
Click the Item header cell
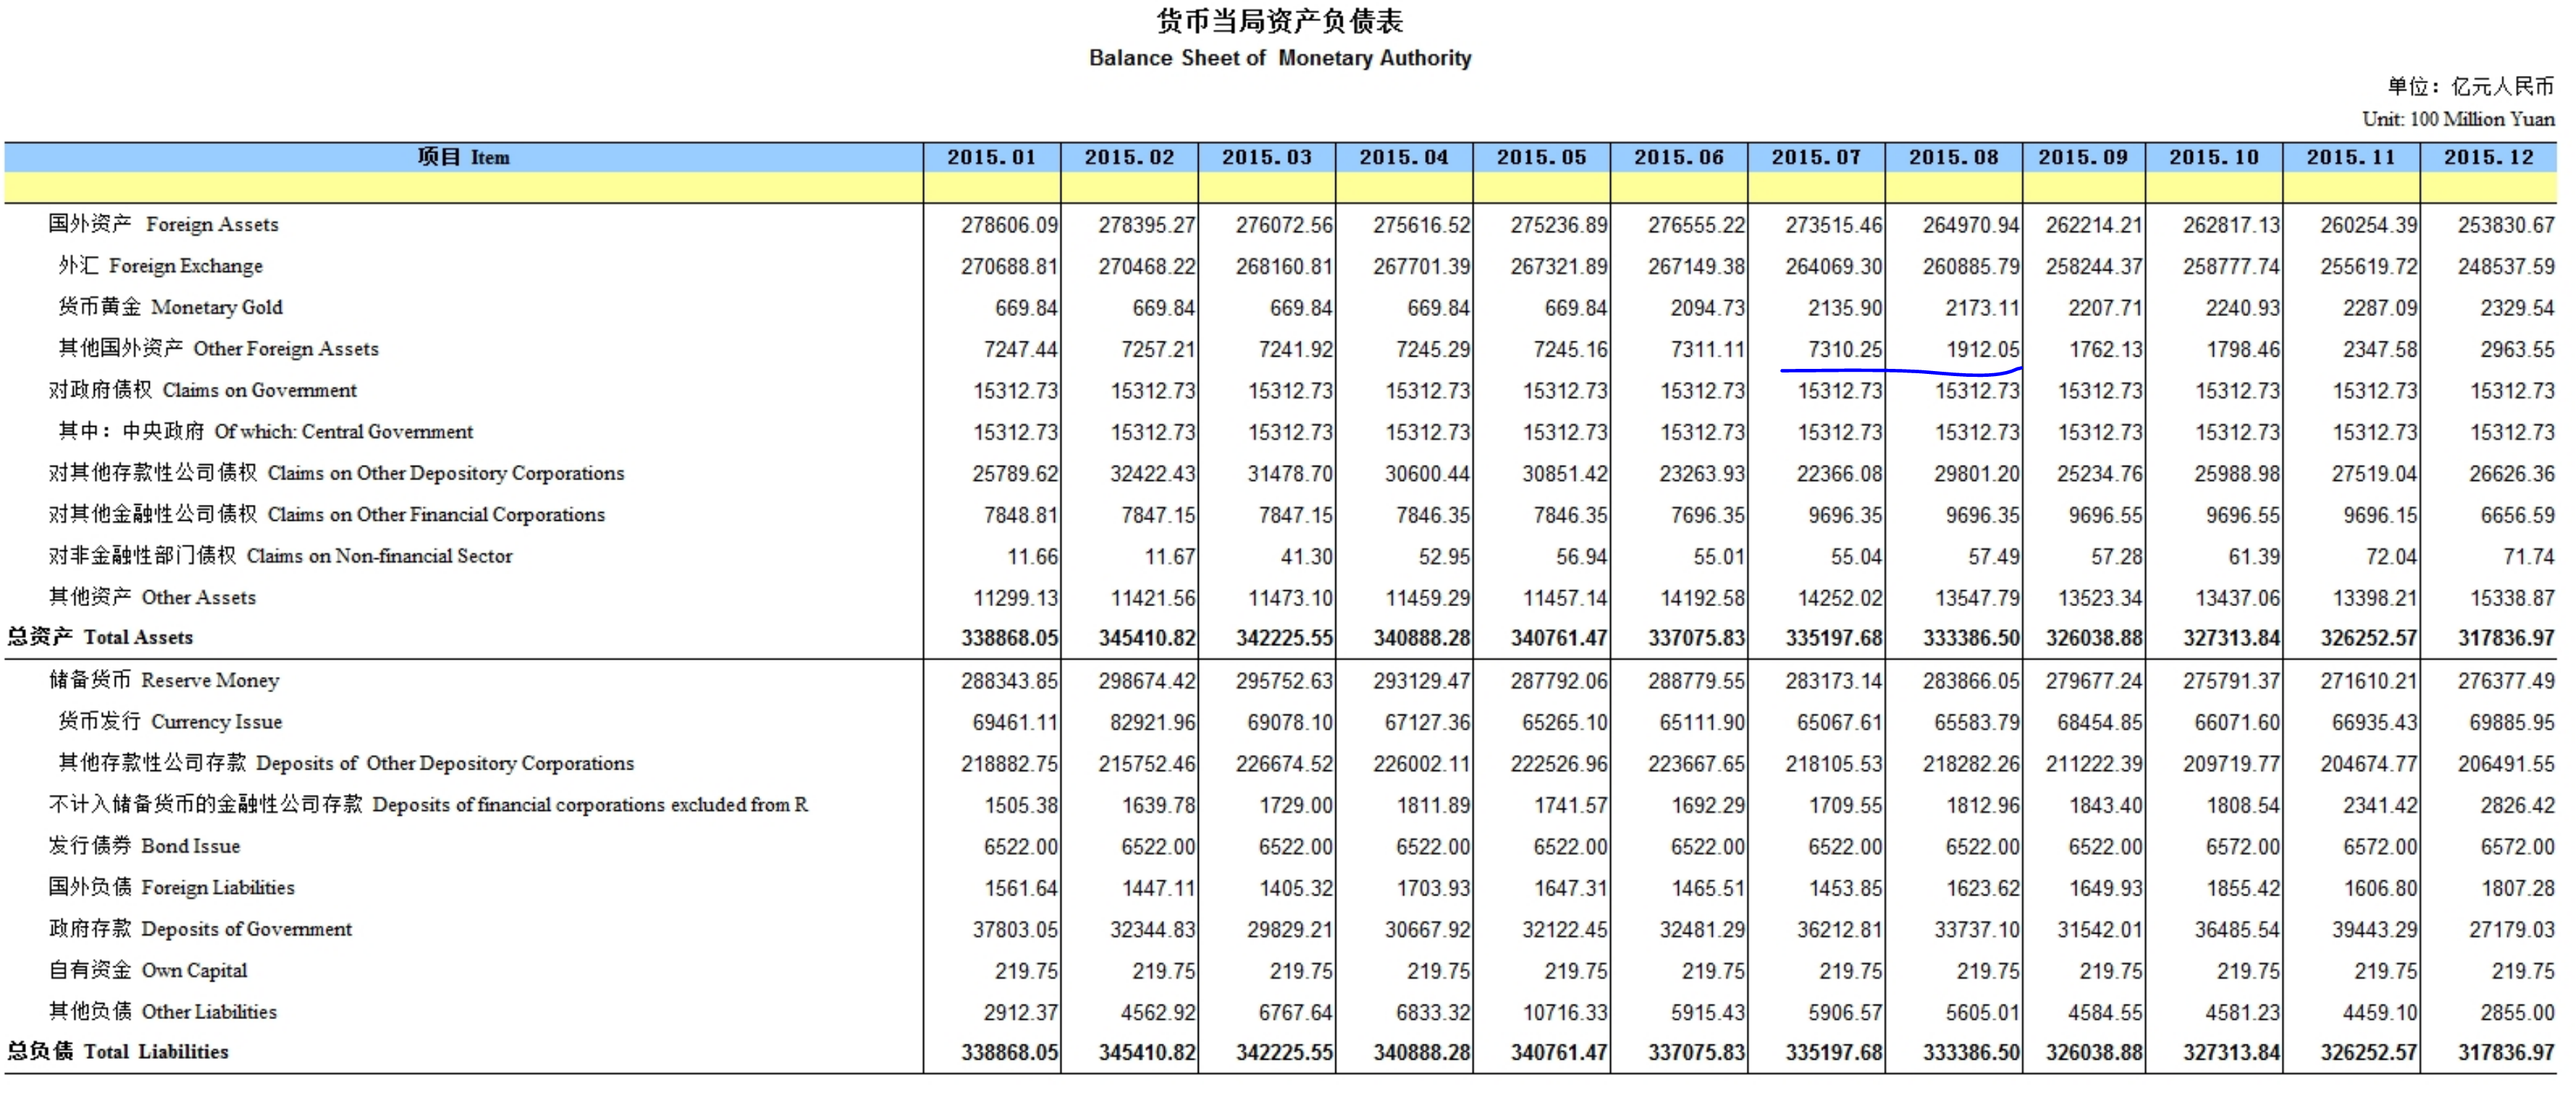coord(463,157)
